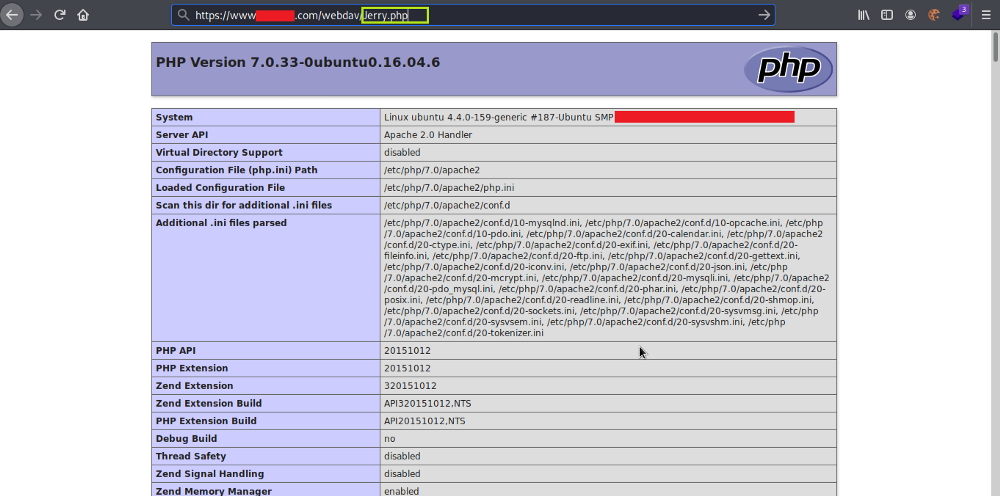Open the Library bookmarks icon

864,15
